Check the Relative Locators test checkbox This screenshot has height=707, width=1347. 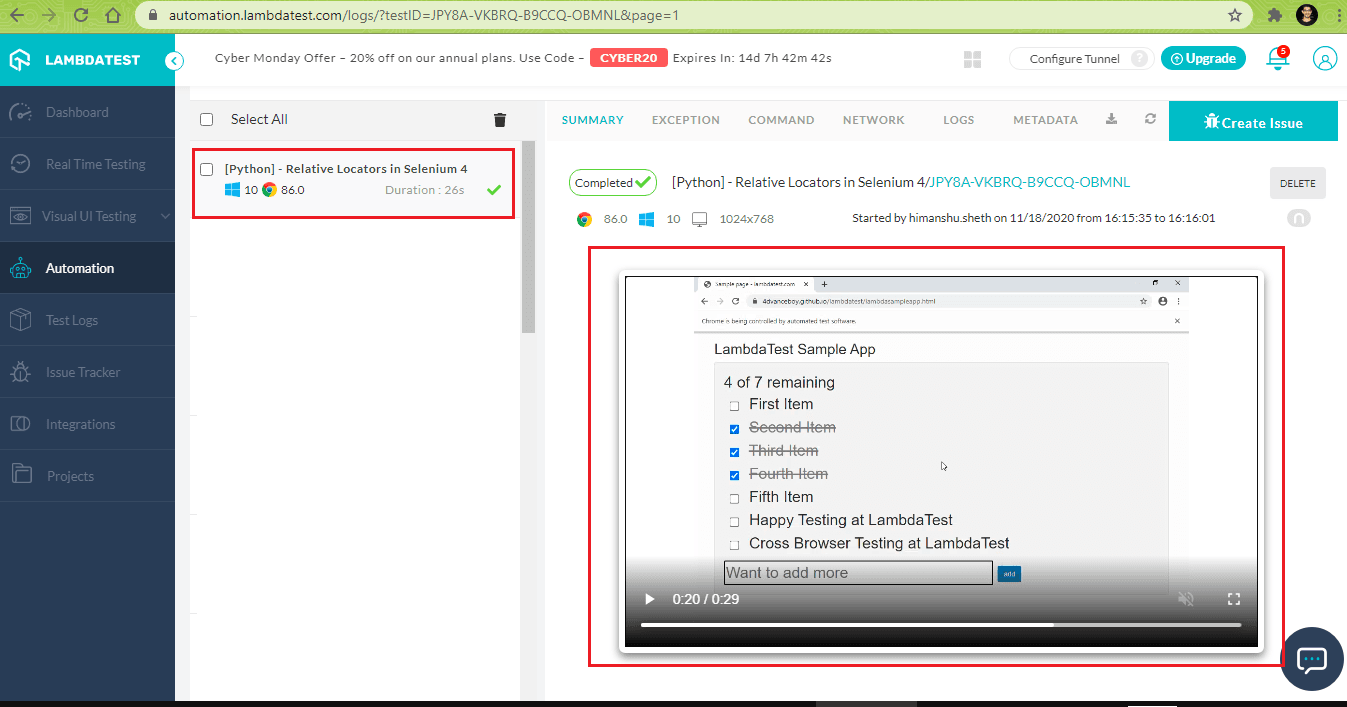[x=209, y=167]
